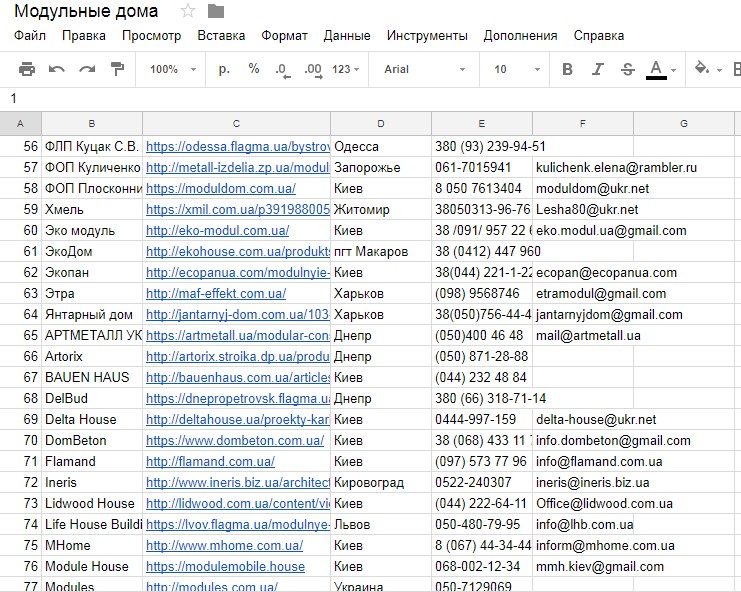This screenshot has width=741, height=592.
Task: Open link artmetall.ua/modular
Action: (238, 335)
